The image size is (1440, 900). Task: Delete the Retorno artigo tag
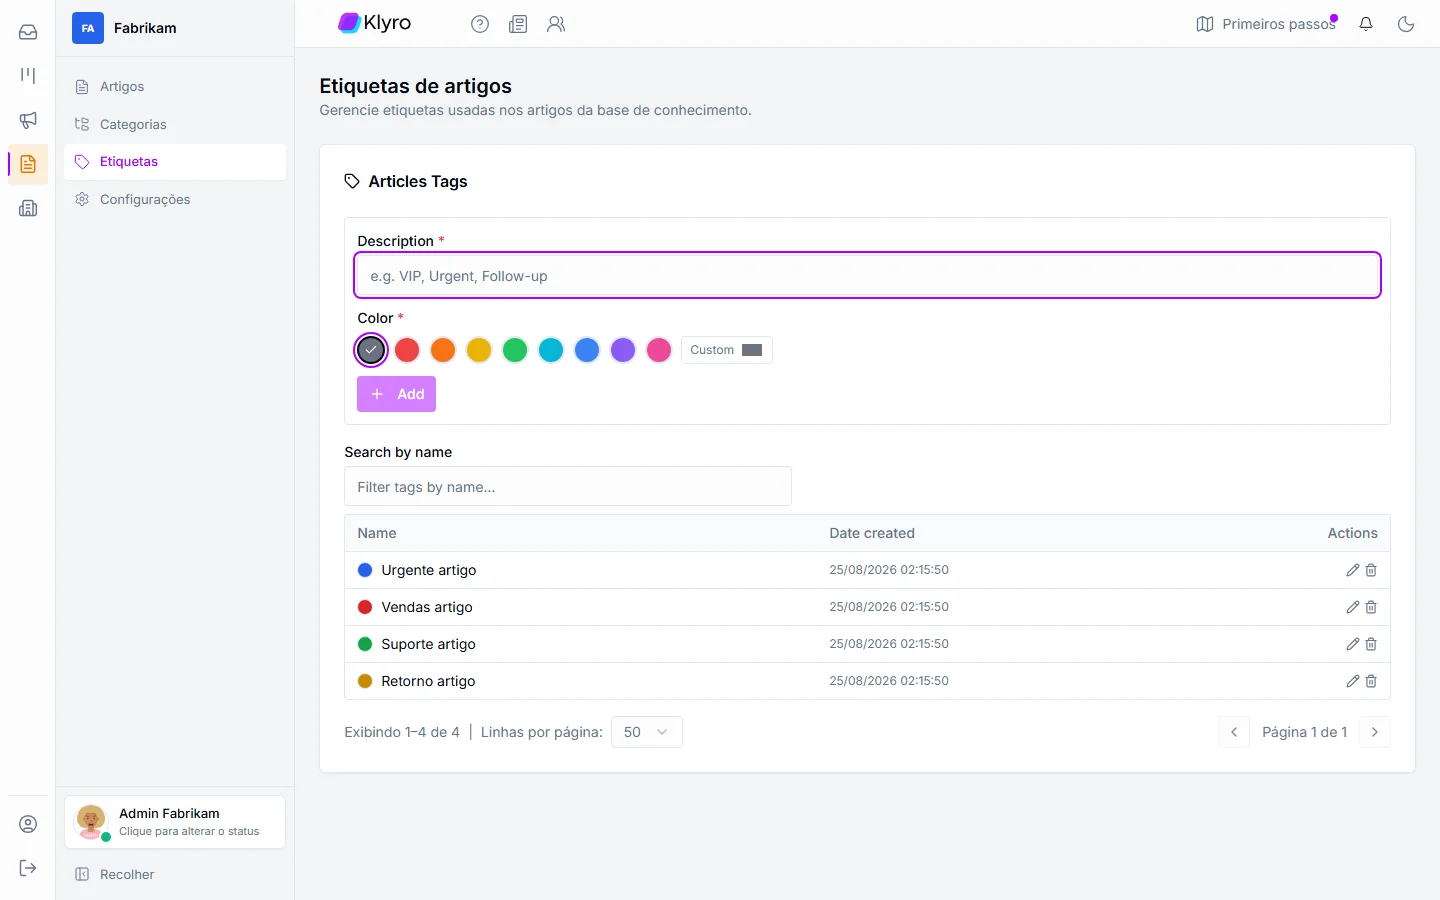coord(1371,681)
